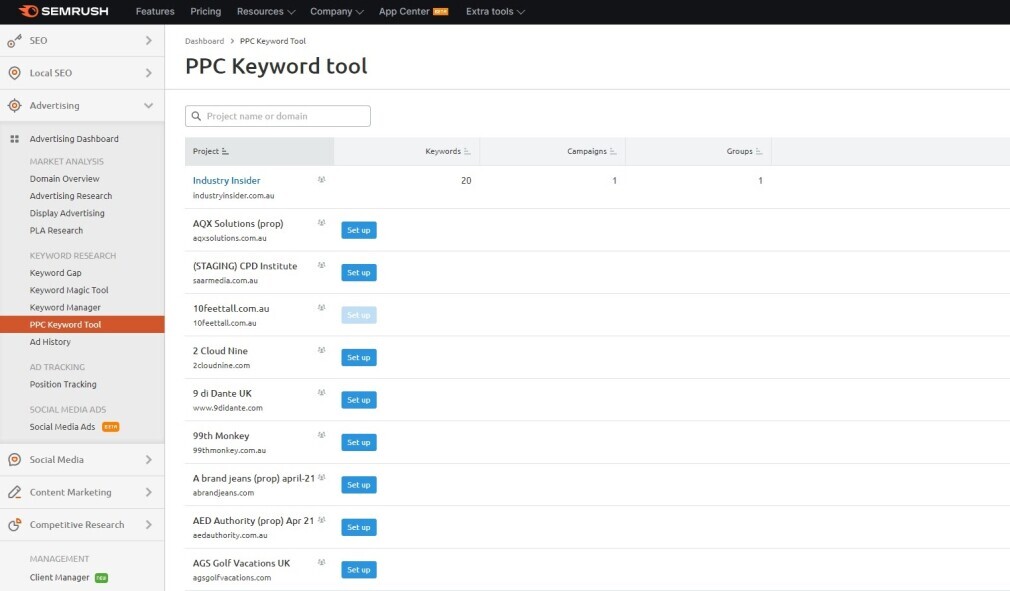Open Keyword Manager in sidebar
The image size is (1010, 591).
(65, 308)
